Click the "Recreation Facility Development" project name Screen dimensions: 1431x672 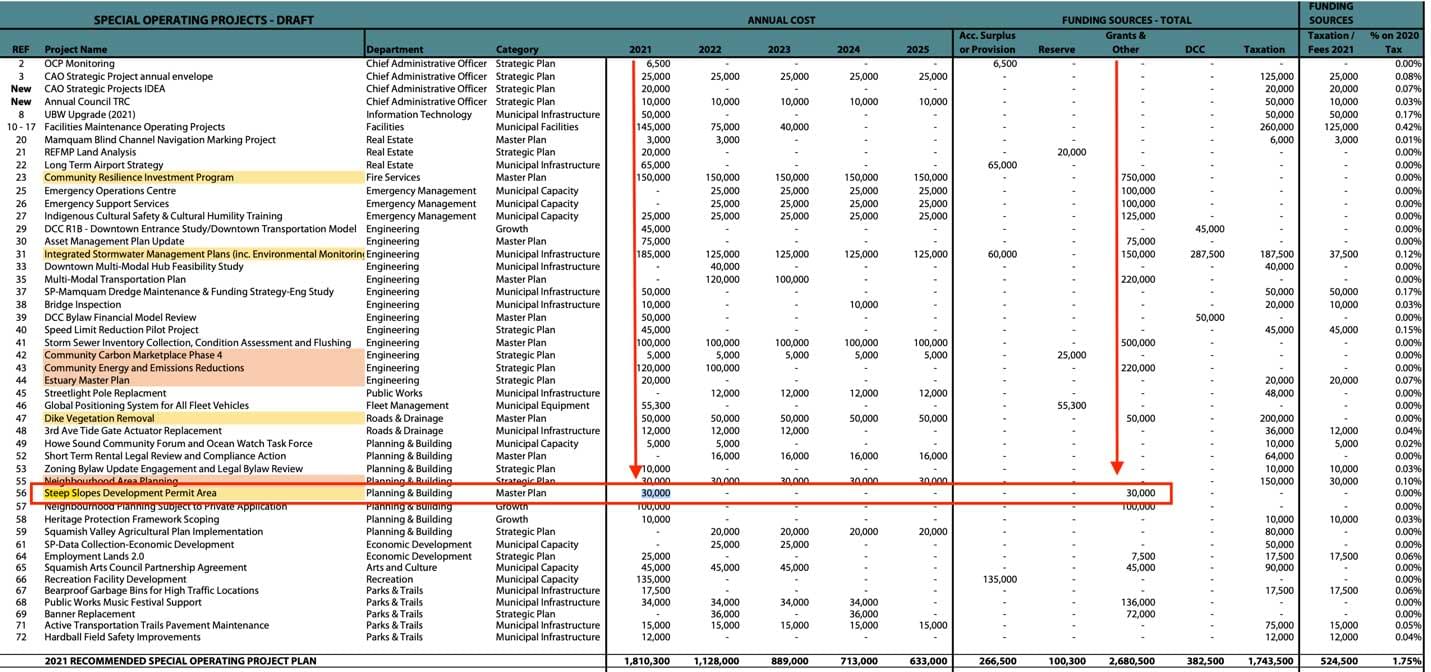115,580
